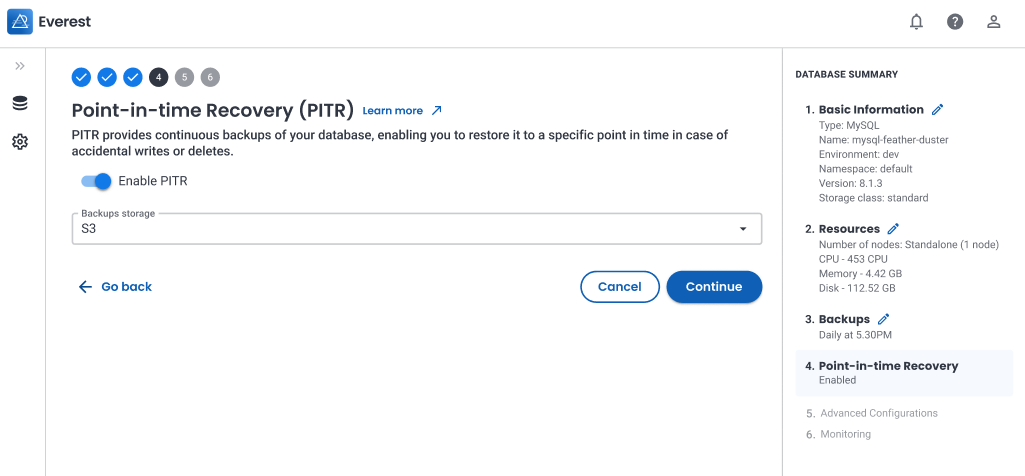The height and width of the screenshot is (476, 1025).
Task: Open the settings gear in sidebar
Action: pyautogui.click(x=20, y=142)
